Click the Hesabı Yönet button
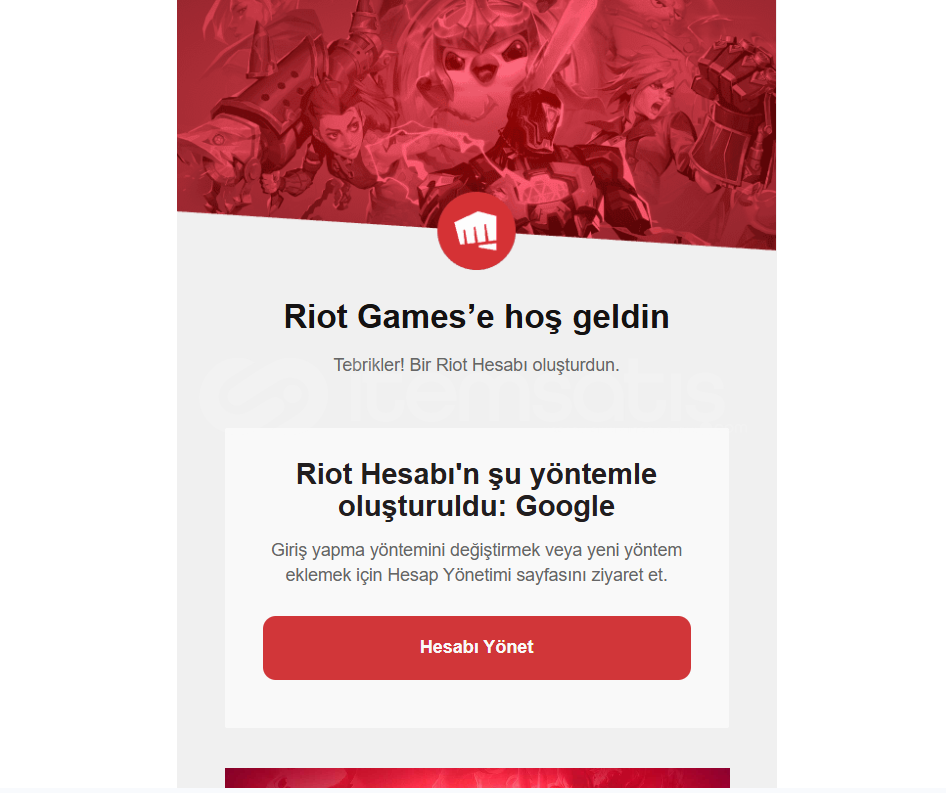Screen dimensions: 946x793 coord(477,648)
